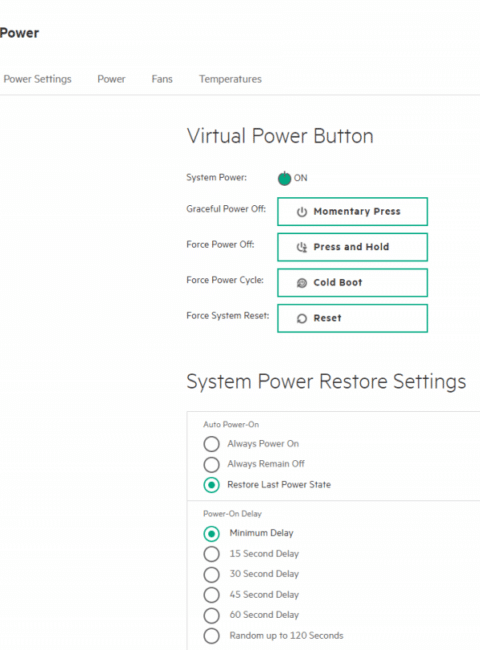Select Minimum Delay radio button
480x650 pixels.
click(211, 534)
